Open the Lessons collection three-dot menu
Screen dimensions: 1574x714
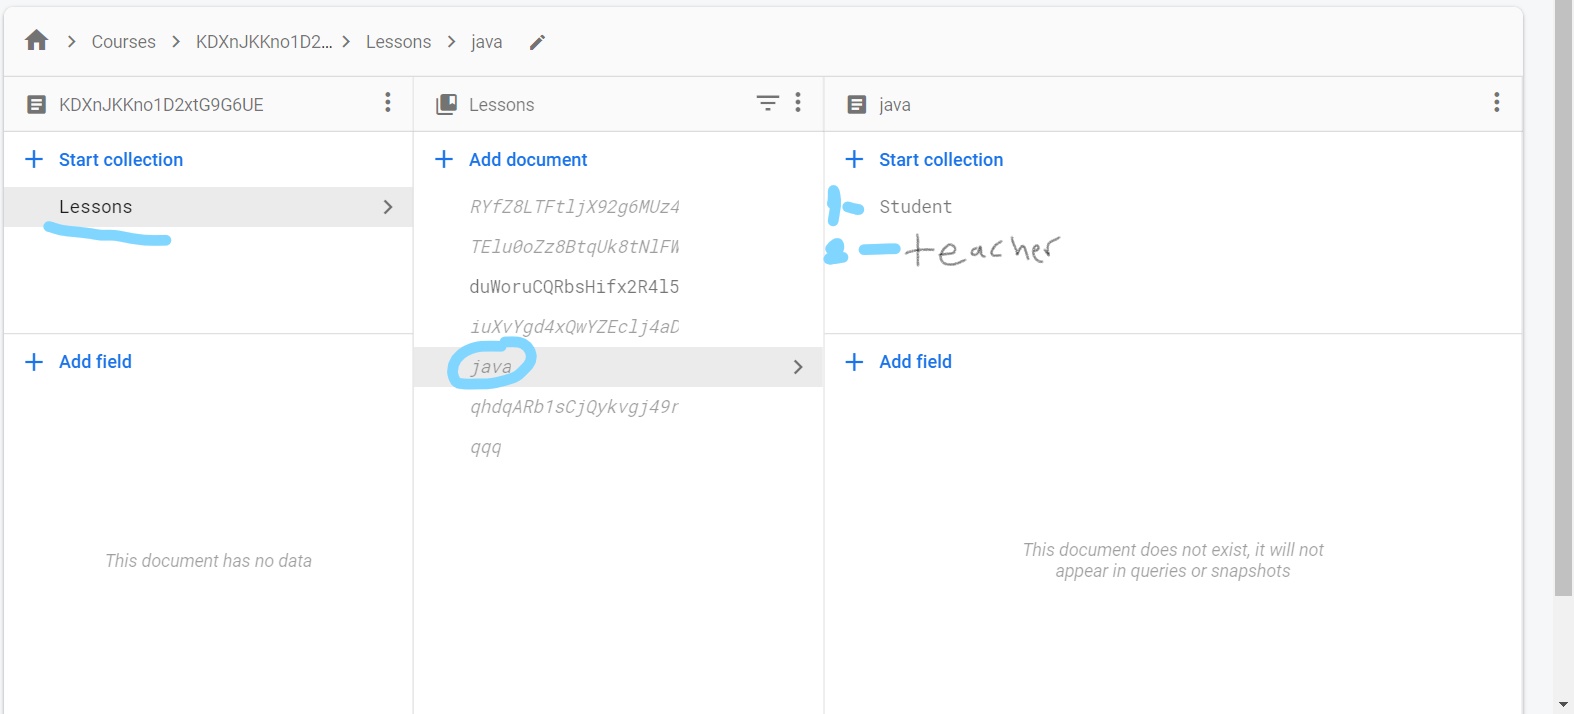(x=798, y=103)
